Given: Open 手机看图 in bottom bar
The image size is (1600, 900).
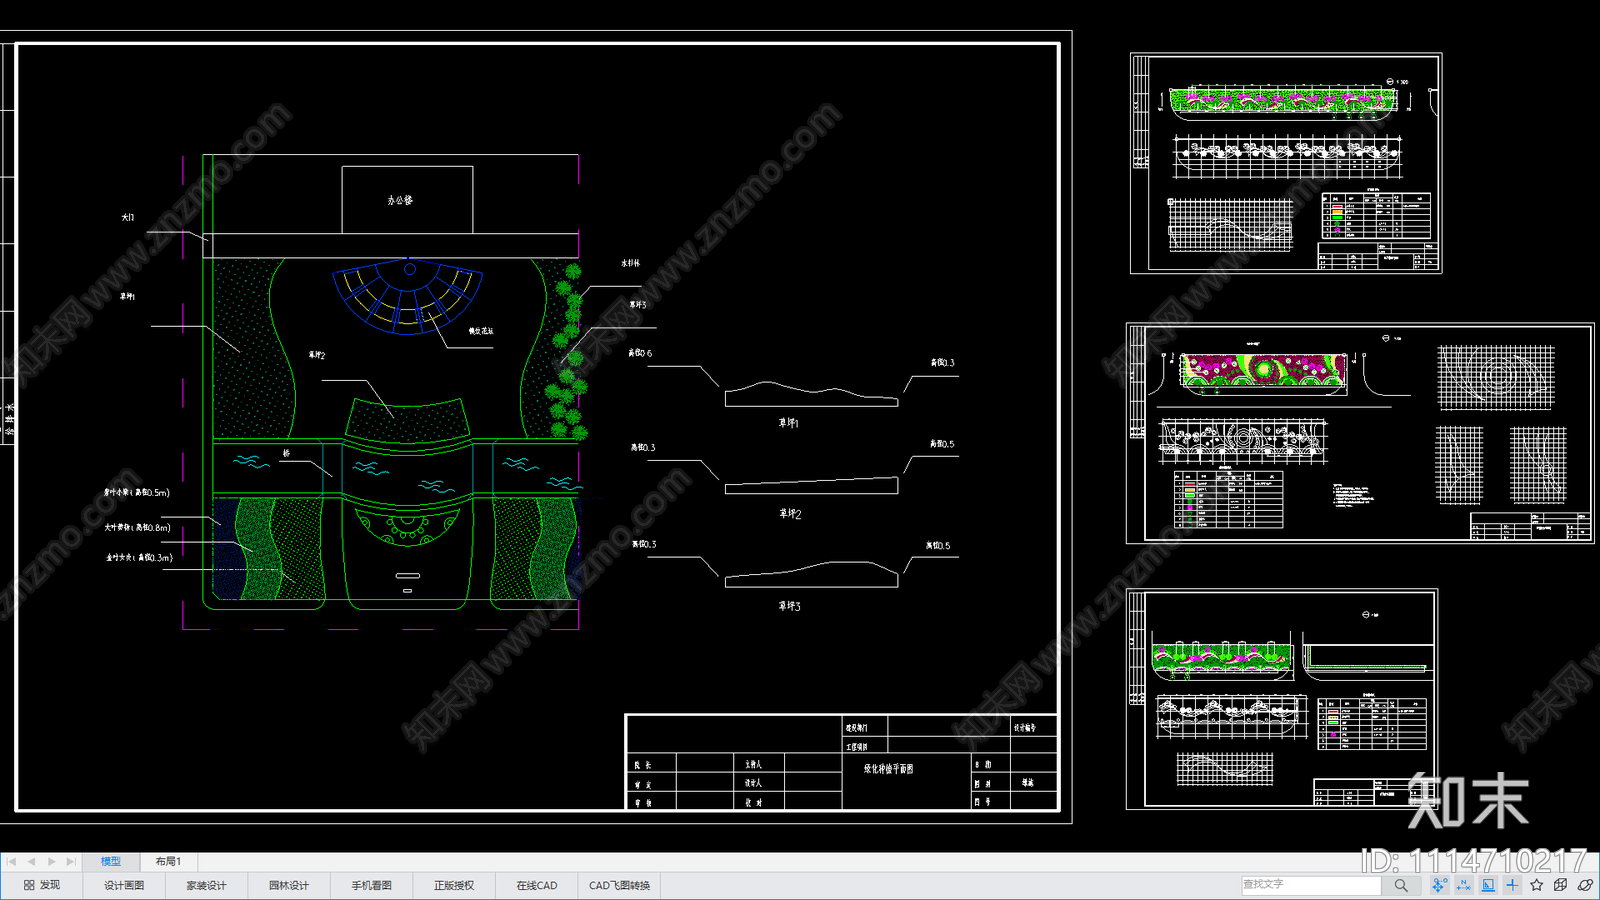Looking at the screenshot, I should (x=371, y=885).
